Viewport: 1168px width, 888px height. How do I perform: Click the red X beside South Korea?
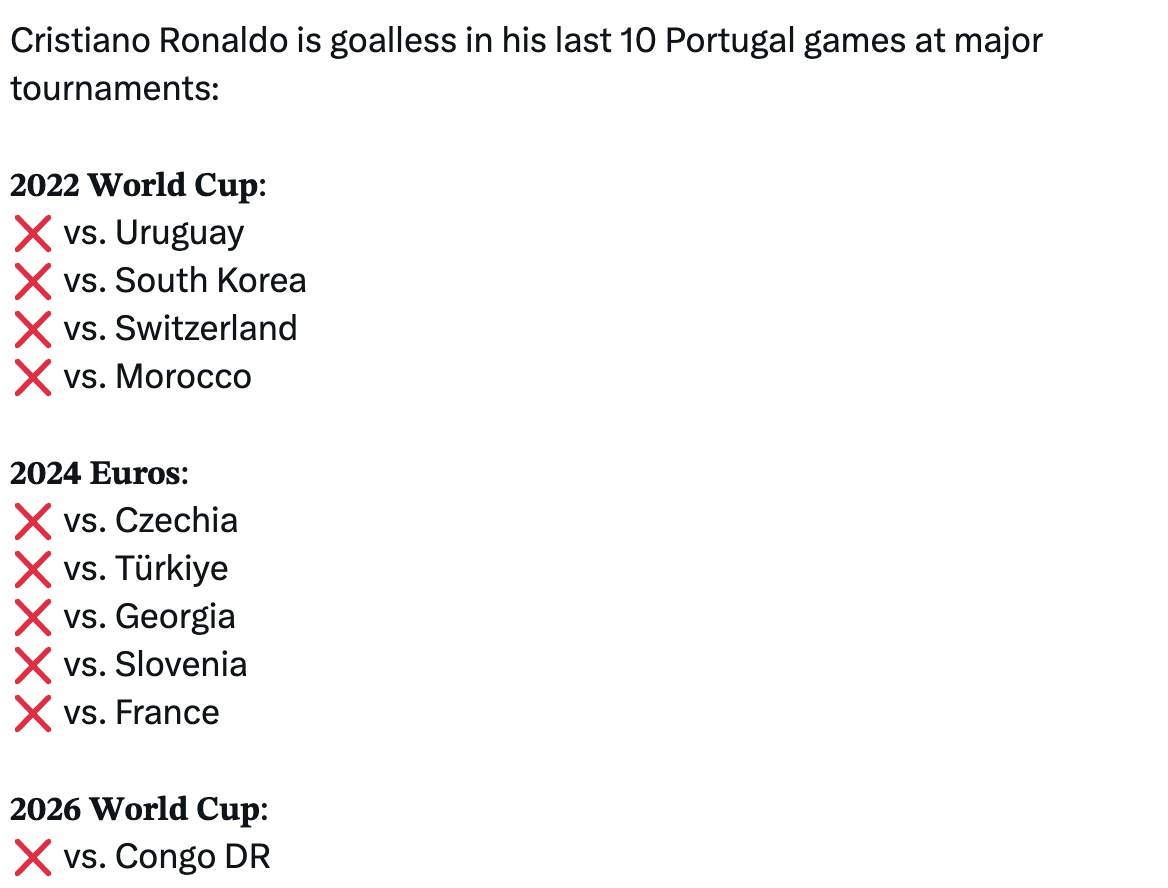pyautogui.click(x=33, y=282)
